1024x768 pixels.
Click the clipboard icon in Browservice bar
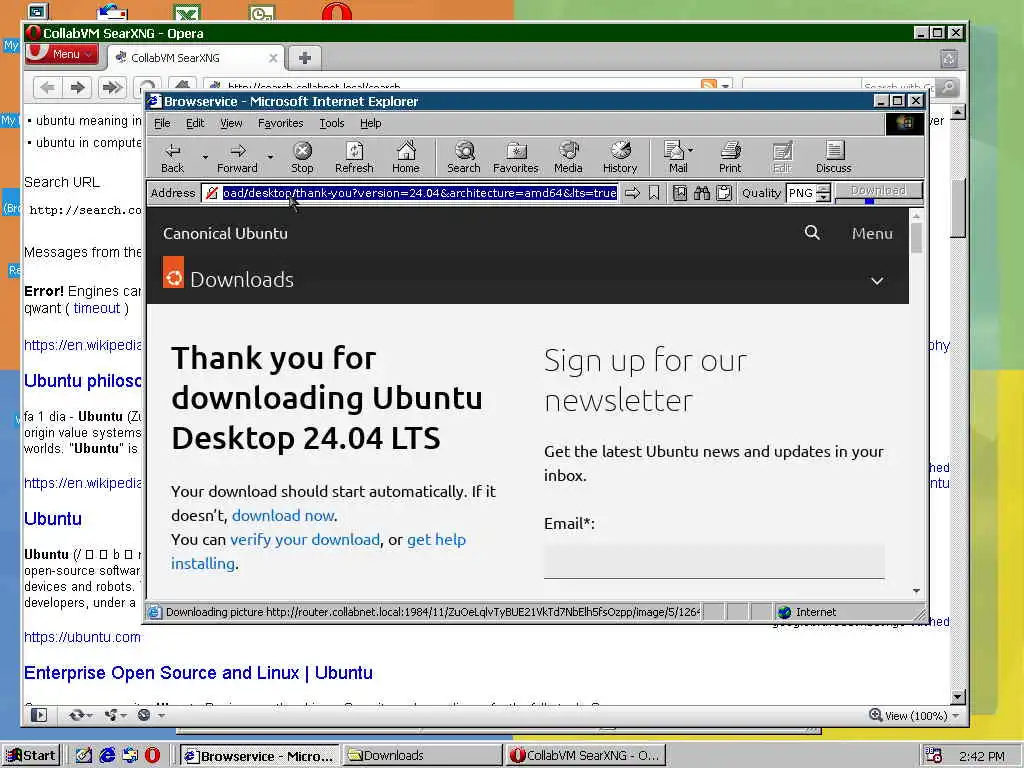[x=724, y=193]
